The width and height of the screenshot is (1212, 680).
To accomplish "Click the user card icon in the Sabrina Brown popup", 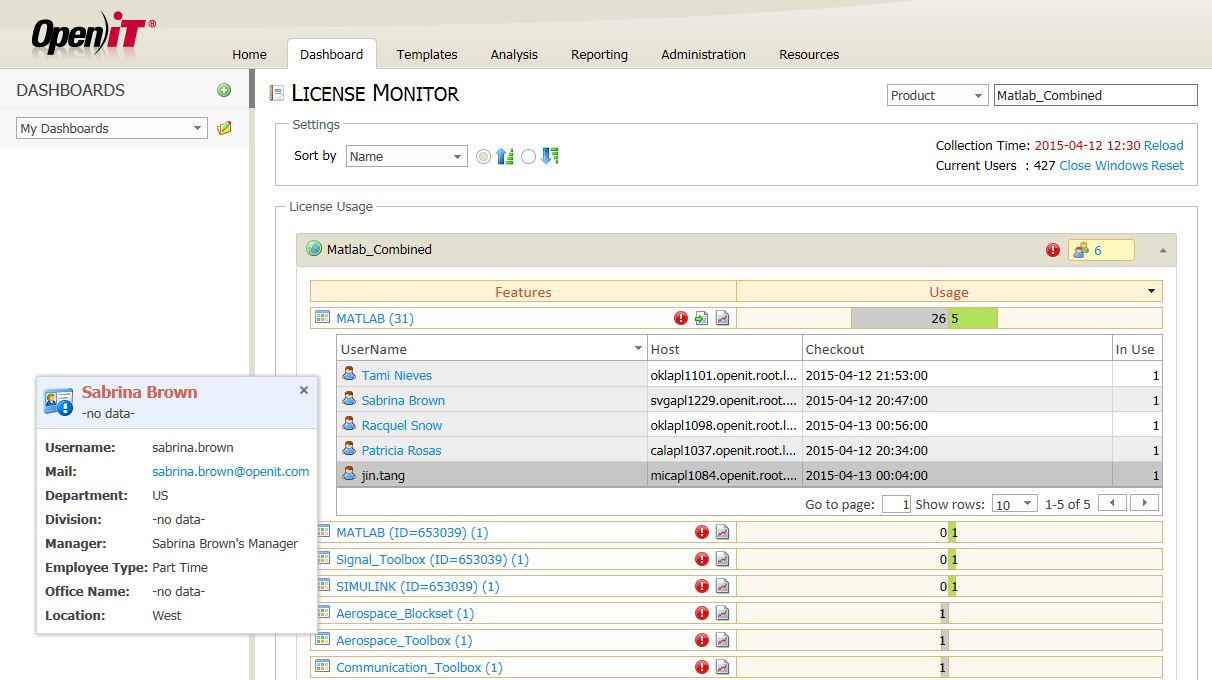I will tap(59, 402).
